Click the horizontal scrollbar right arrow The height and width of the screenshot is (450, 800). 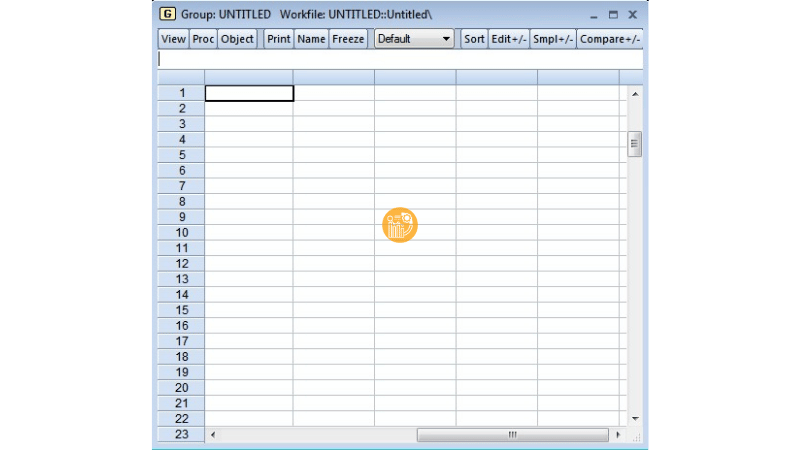(619, 435)
